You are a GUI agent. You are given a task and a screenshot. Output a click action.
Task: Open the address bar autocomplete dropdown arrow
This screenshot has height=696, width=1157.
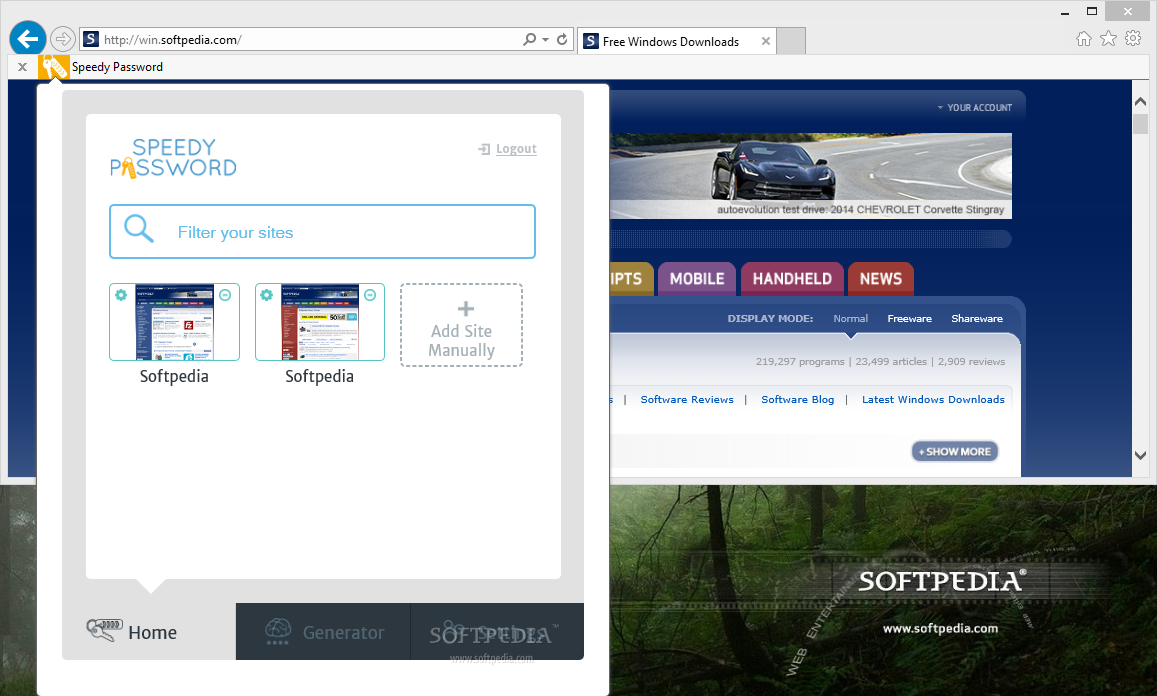click(545, 39)
